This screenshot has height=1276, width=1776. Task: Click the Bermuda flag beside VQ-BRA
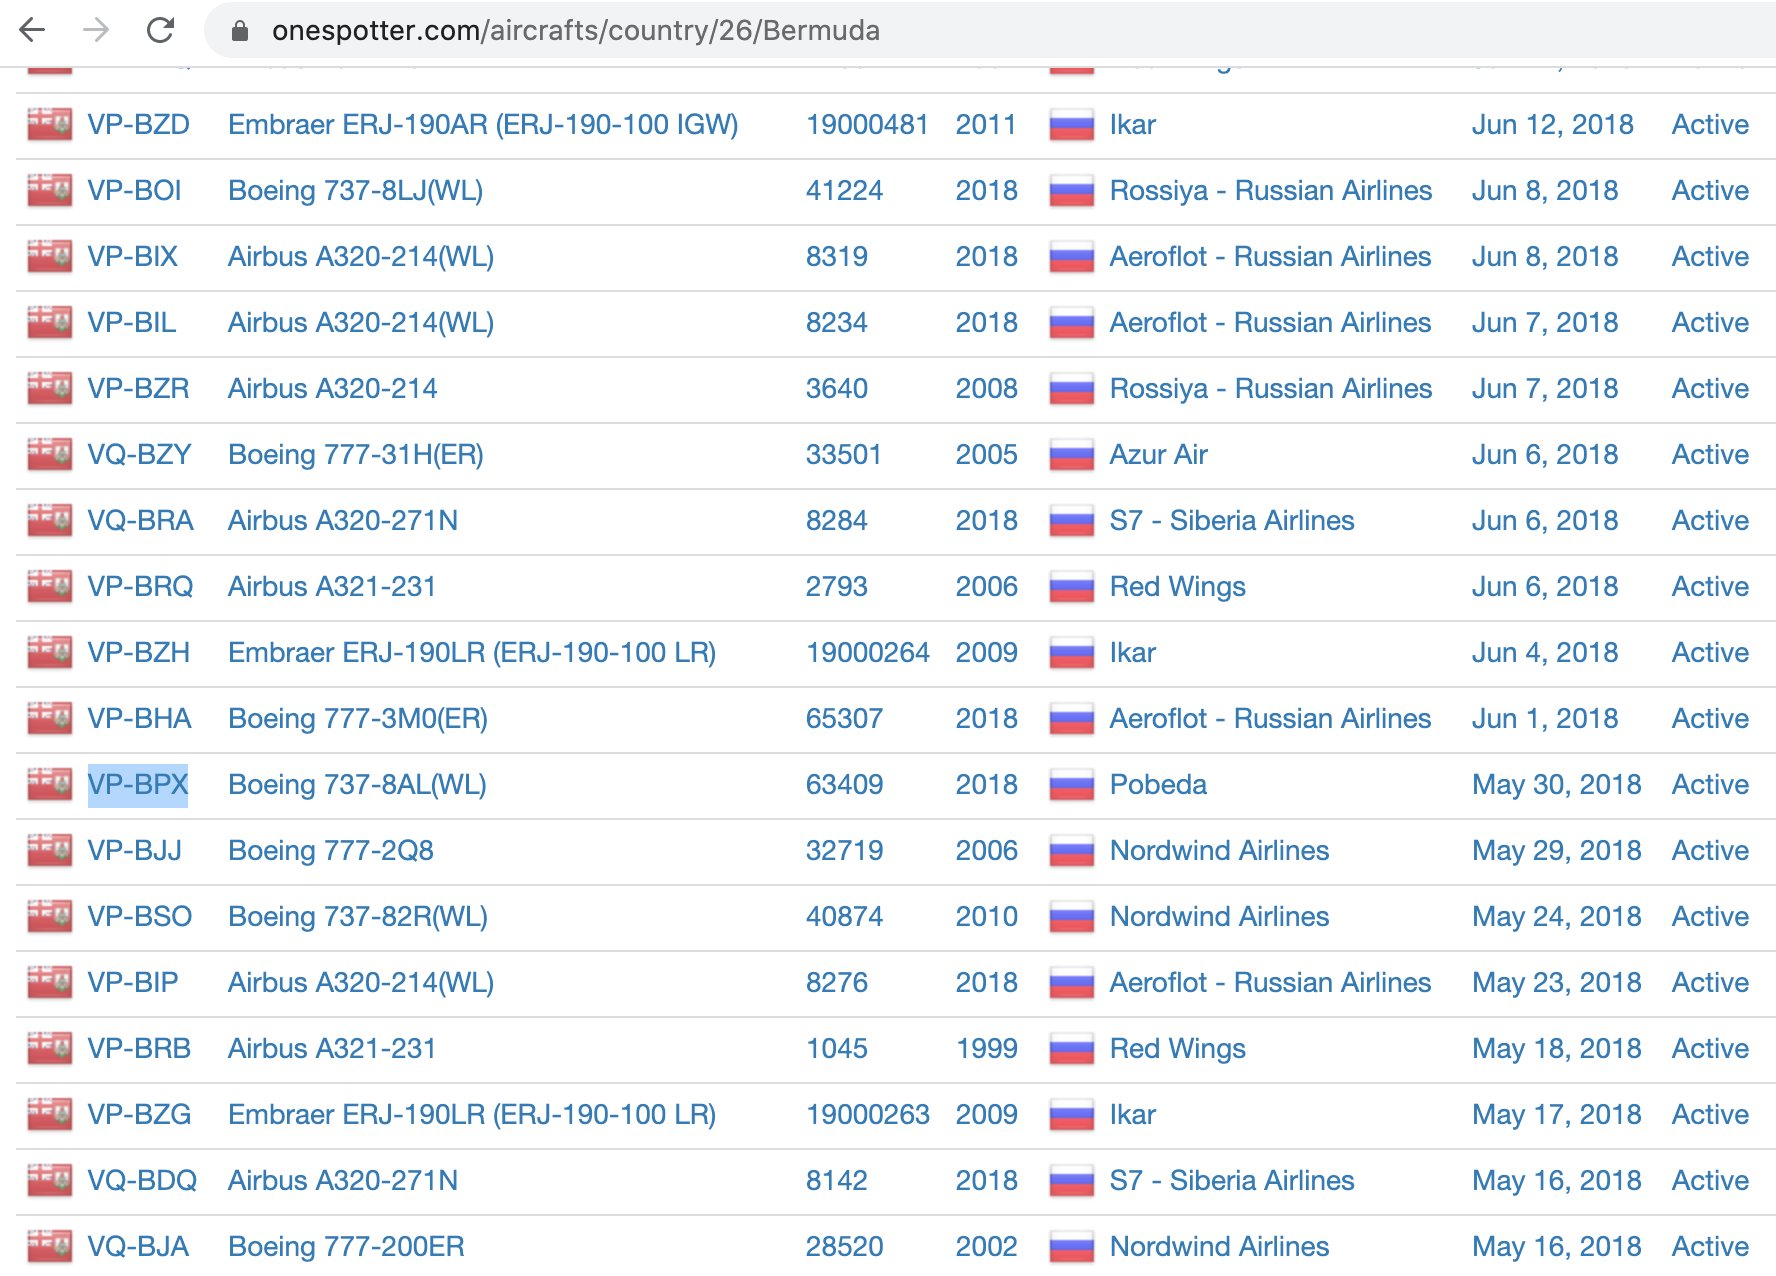click(49, 521)
